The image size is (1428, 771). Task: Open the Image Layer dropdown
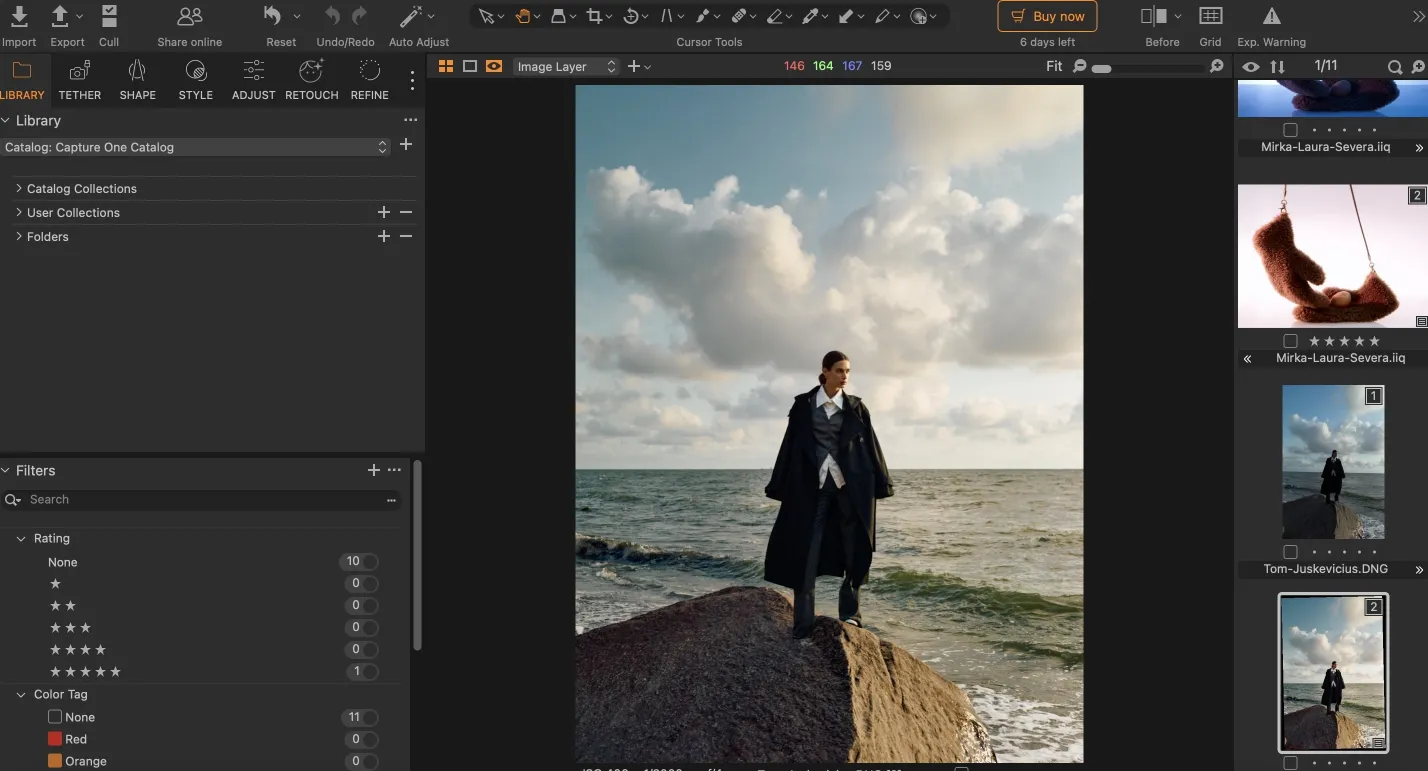coord(565,66)
